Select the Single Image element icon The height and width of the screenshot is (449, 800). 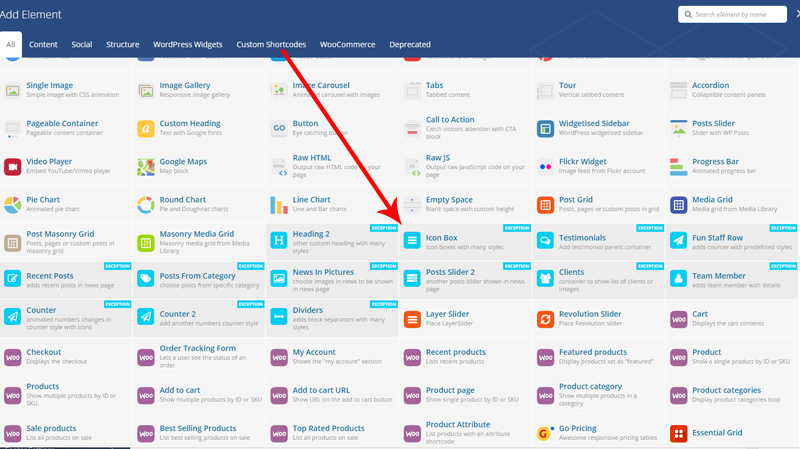12,91
